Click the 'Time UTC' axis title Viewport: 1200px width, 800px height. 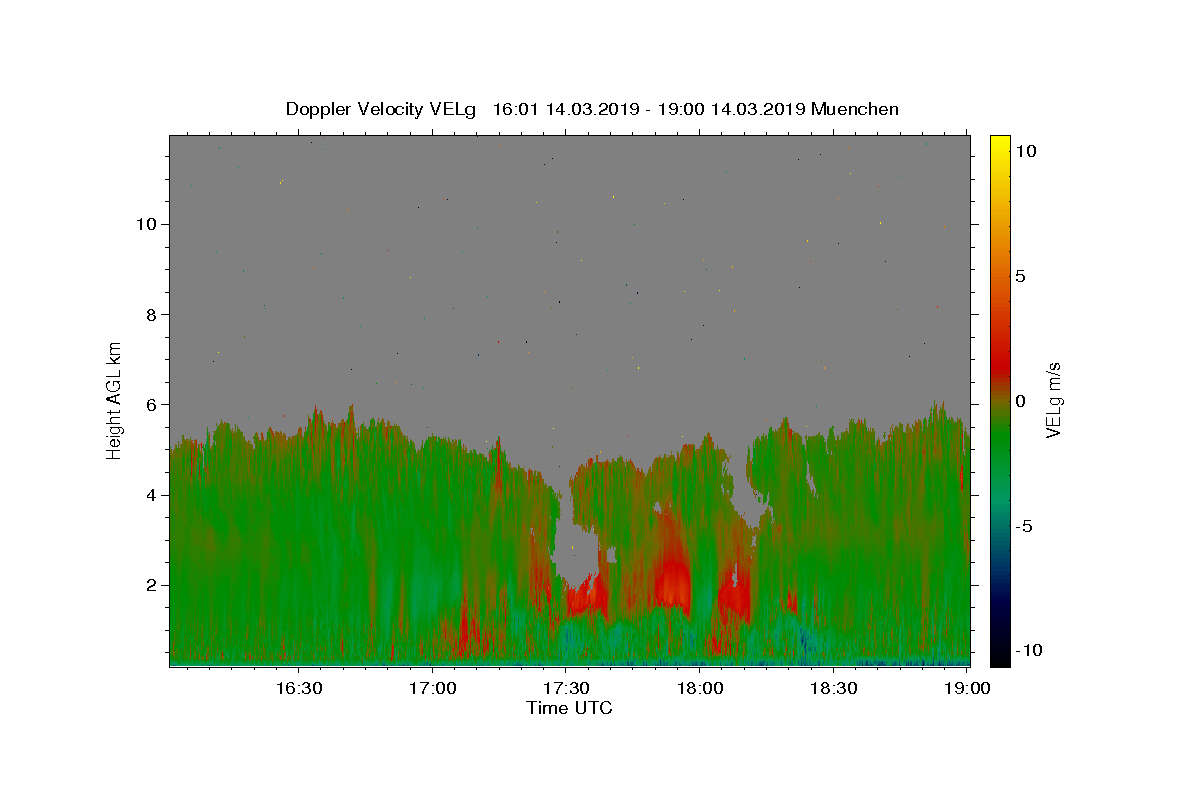coord(569,708)
